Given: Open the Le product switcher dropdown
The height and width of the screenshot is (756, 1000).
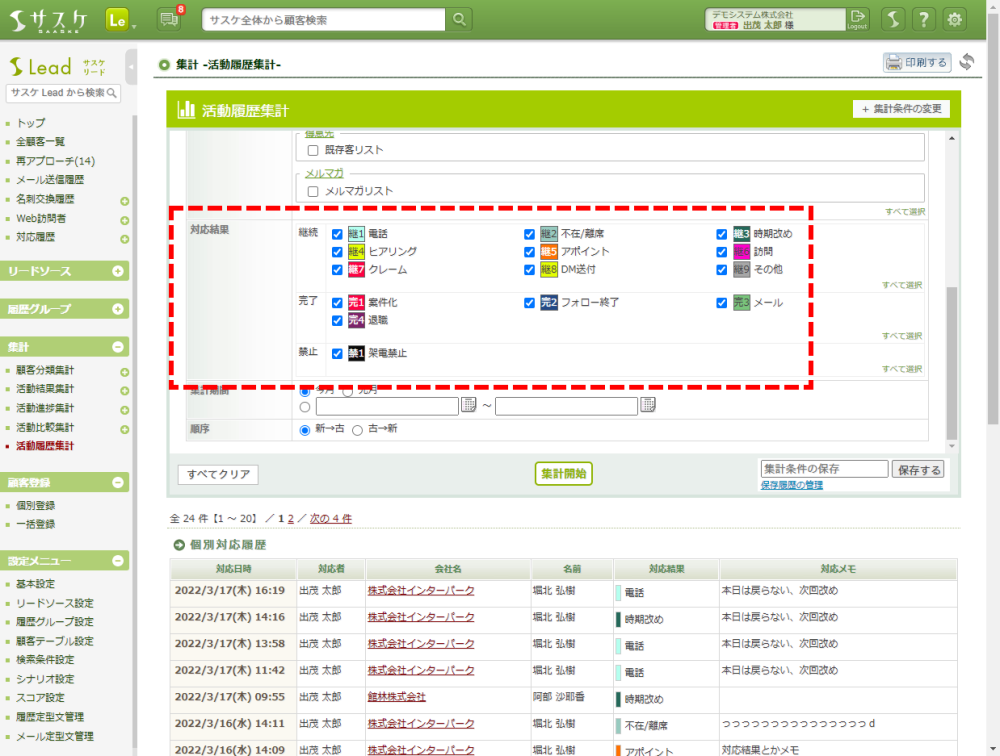Looking at the screenshot, I should pos(120,20).
